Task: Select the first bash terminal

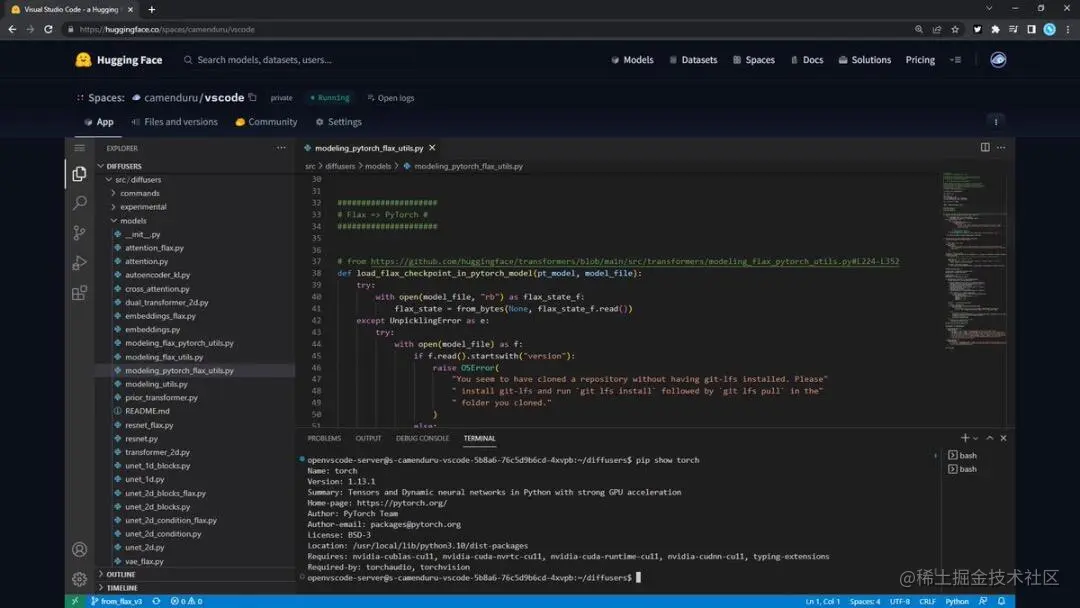Action: coord(962,455)
